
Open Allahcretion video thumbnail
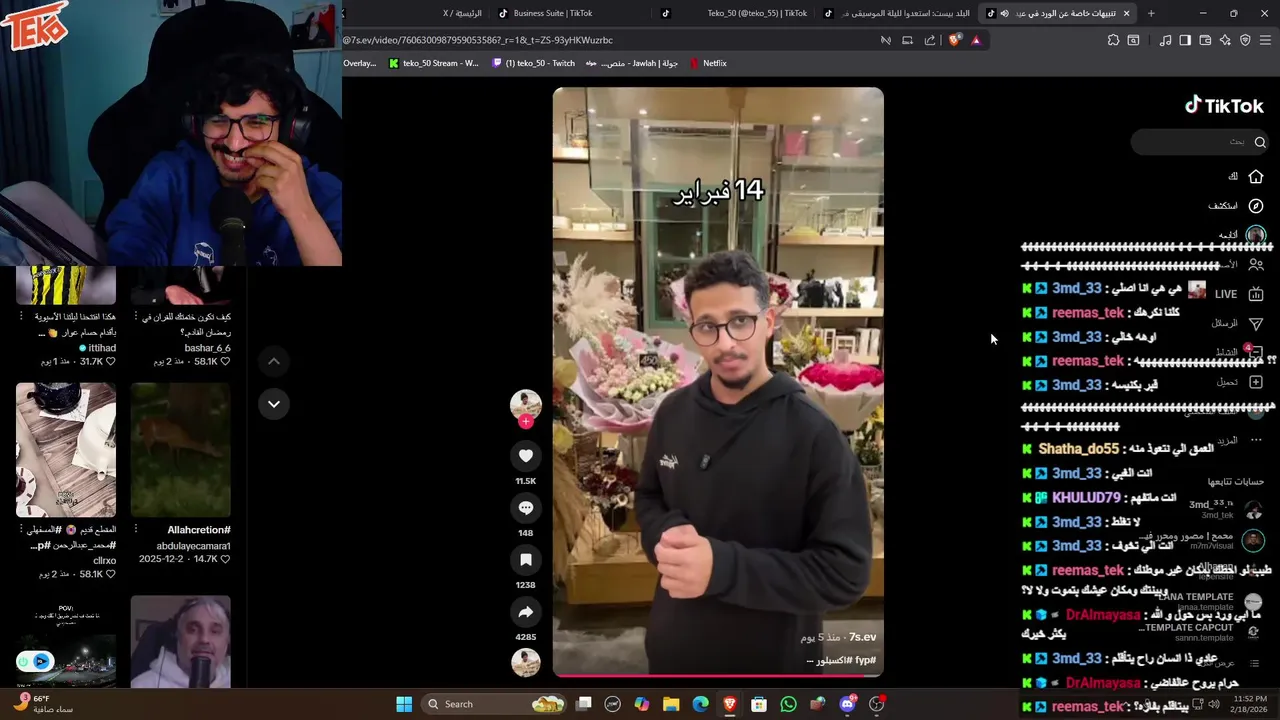pyautogui.click(x=181, y=450)
